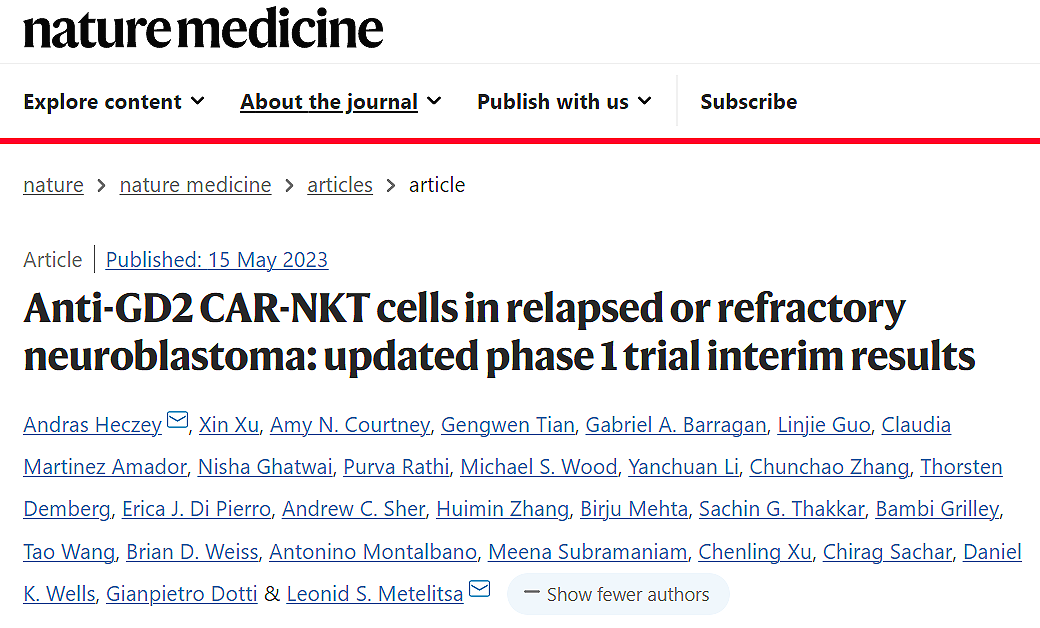Expand the Explore content dropdown
Image resolution: width=1040 pixels, height=628 pixels.
click(114, 101)
